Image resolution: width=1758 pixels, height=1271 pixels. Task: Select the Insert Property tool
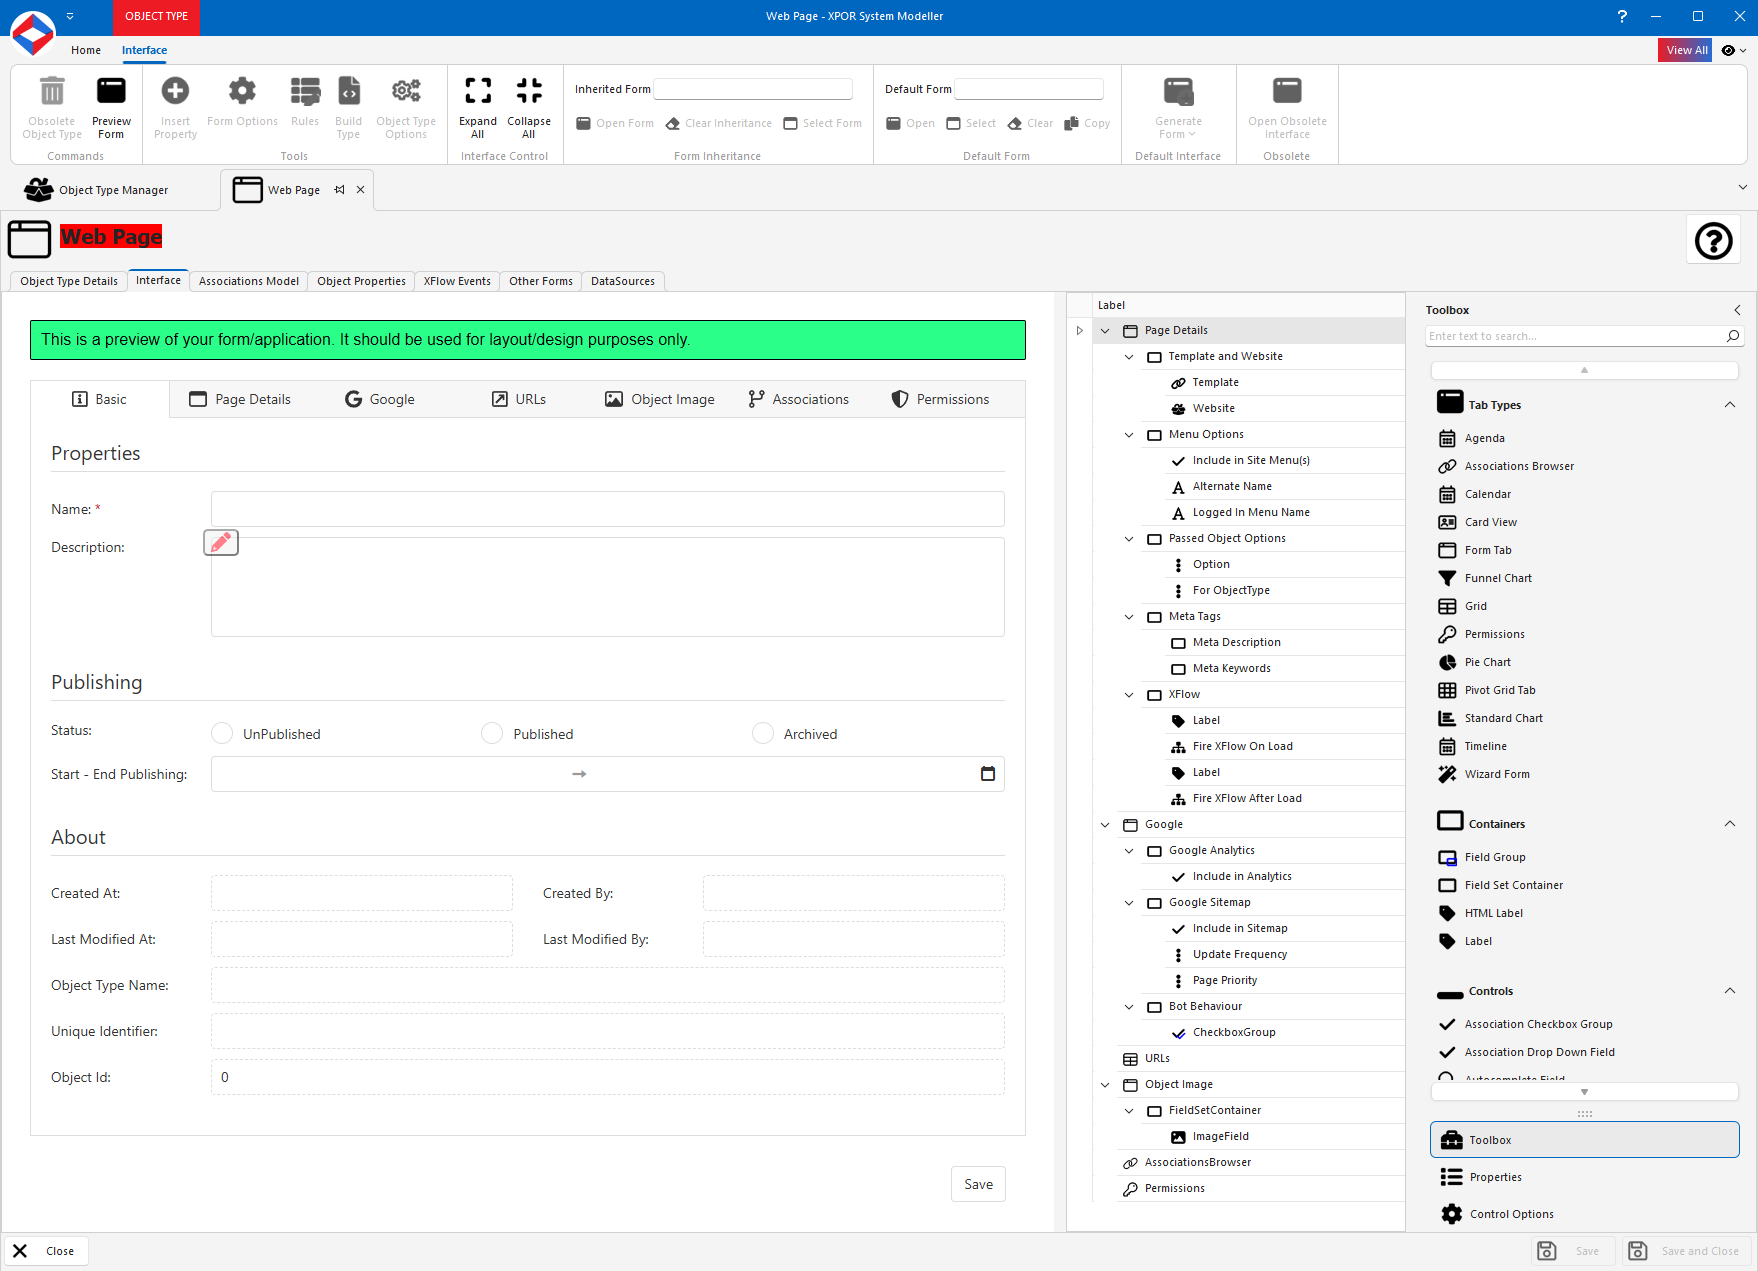[x=175, y=105]
